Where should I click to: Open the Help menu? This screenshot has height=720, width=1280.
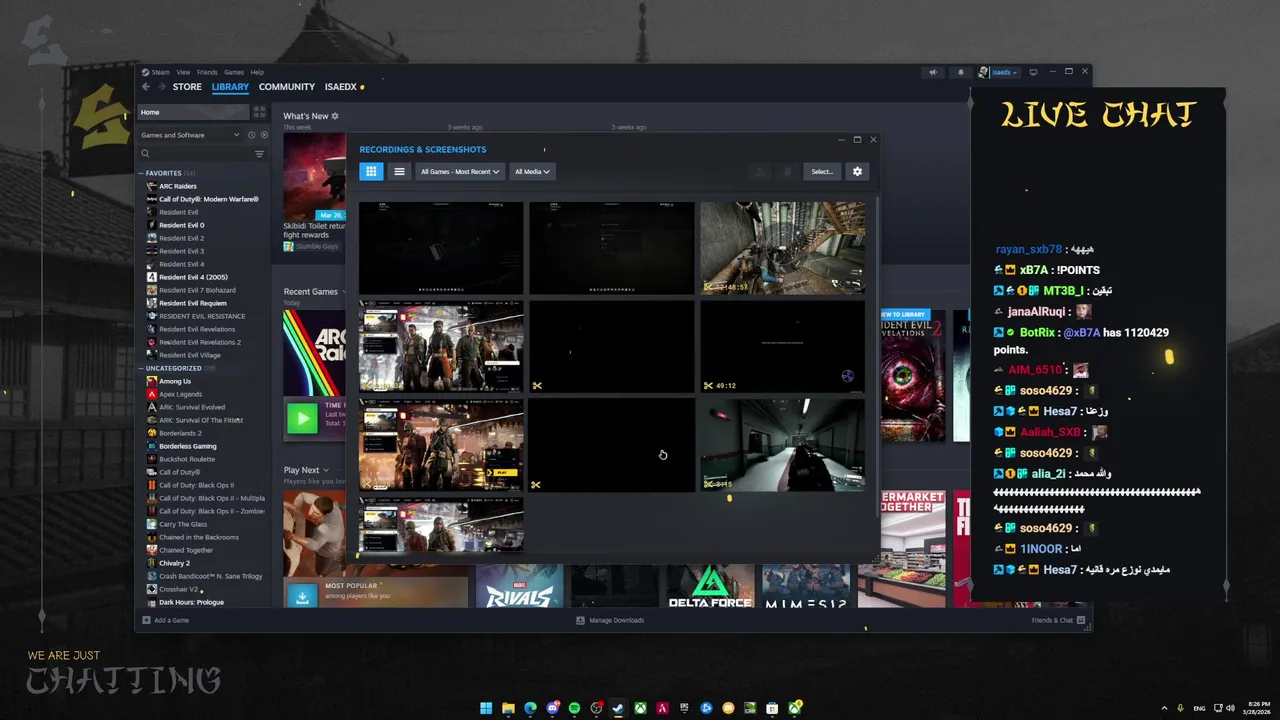pyautogui.click(x=257, y=72)
